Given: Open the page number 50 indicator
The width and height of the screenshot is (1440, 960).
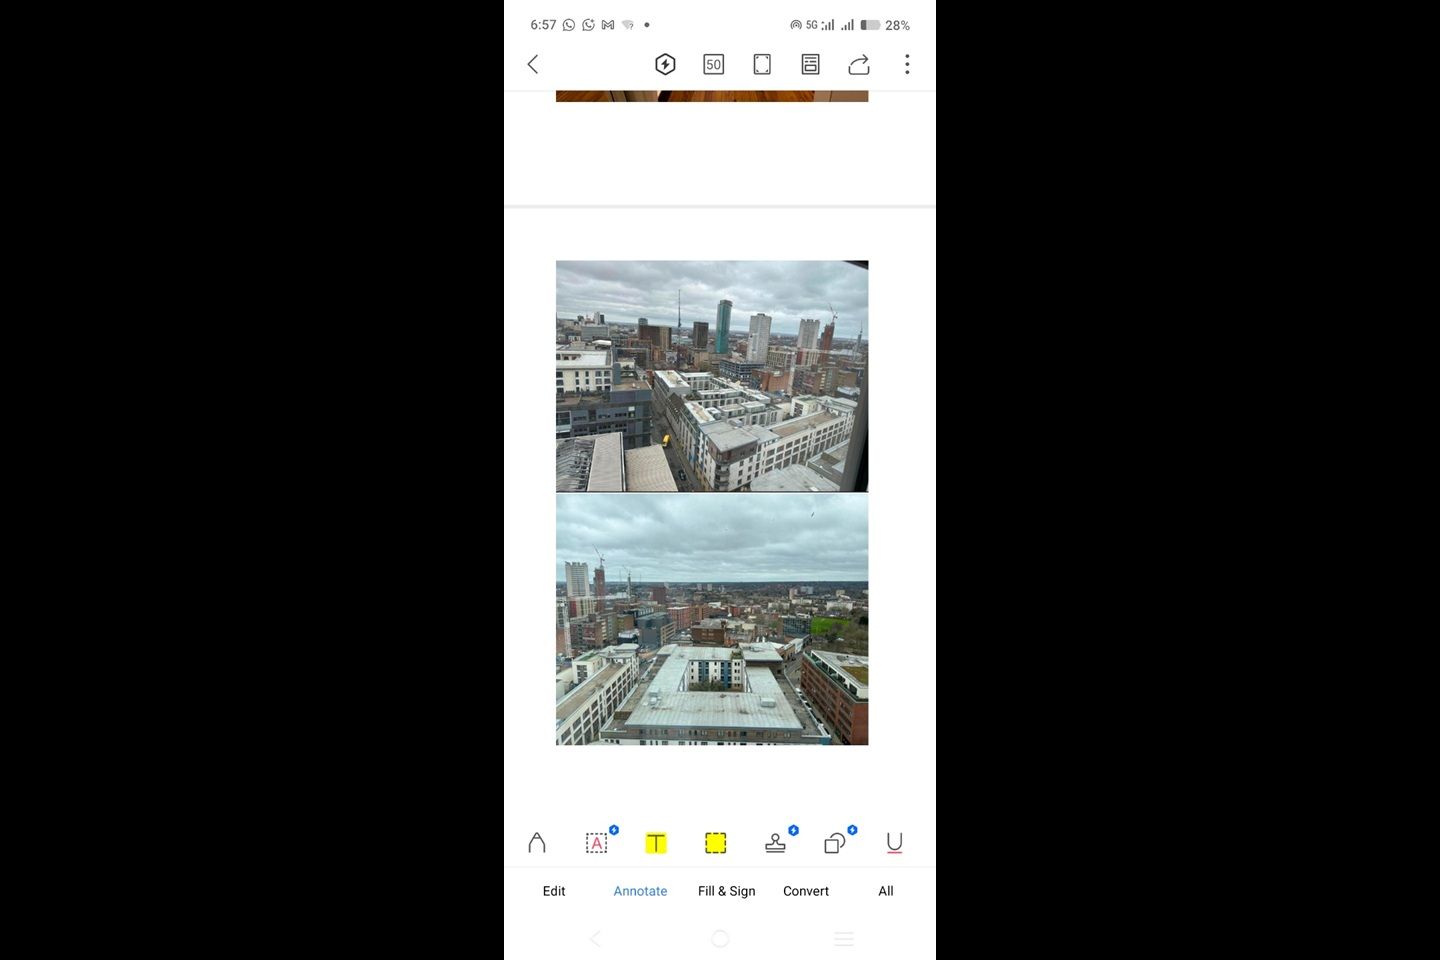Looking at the screenshot, I should tap(713, 64).
